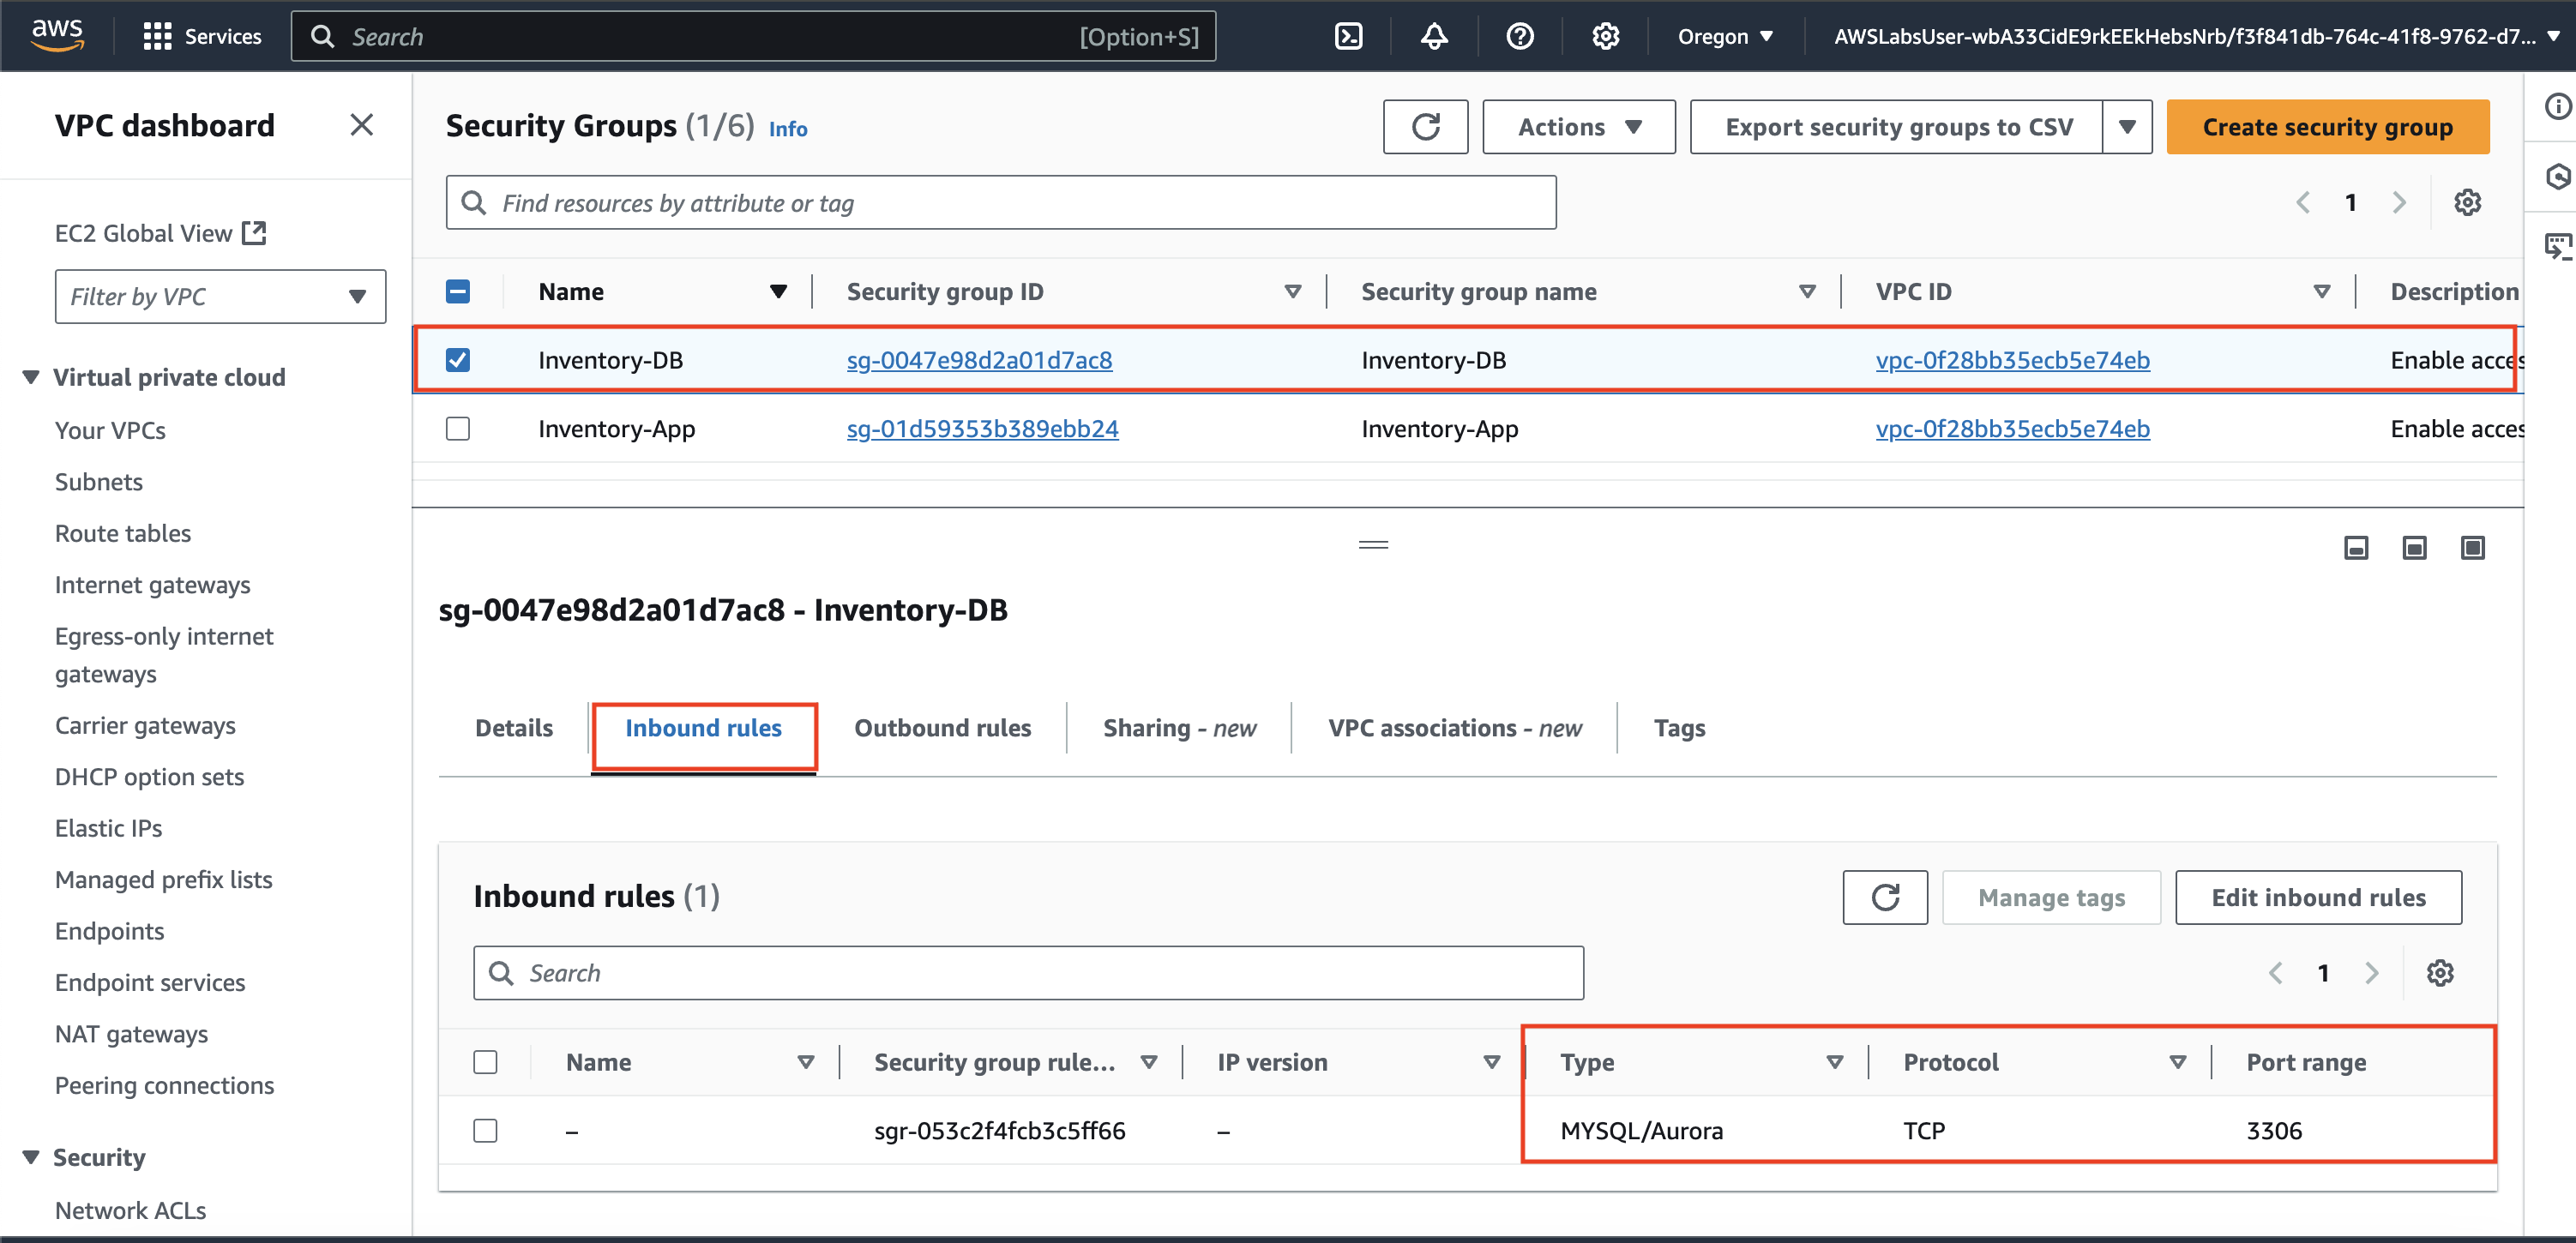Open the notifications bell
Viewport: 2576px width, 1243px height.
(1434, 37)
